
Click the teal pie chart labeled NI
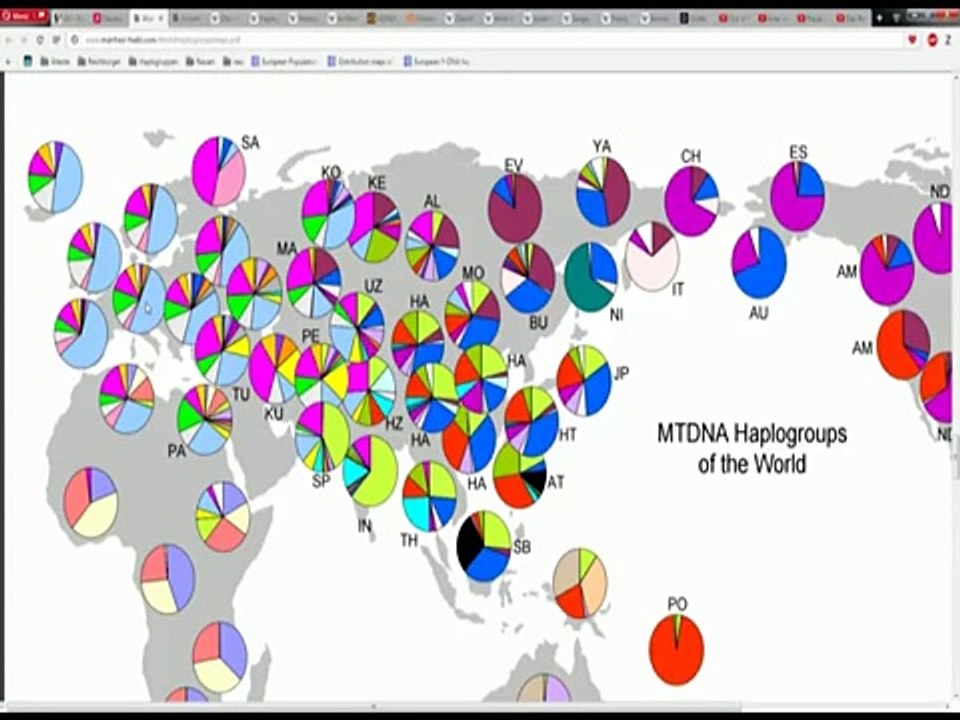591,277
